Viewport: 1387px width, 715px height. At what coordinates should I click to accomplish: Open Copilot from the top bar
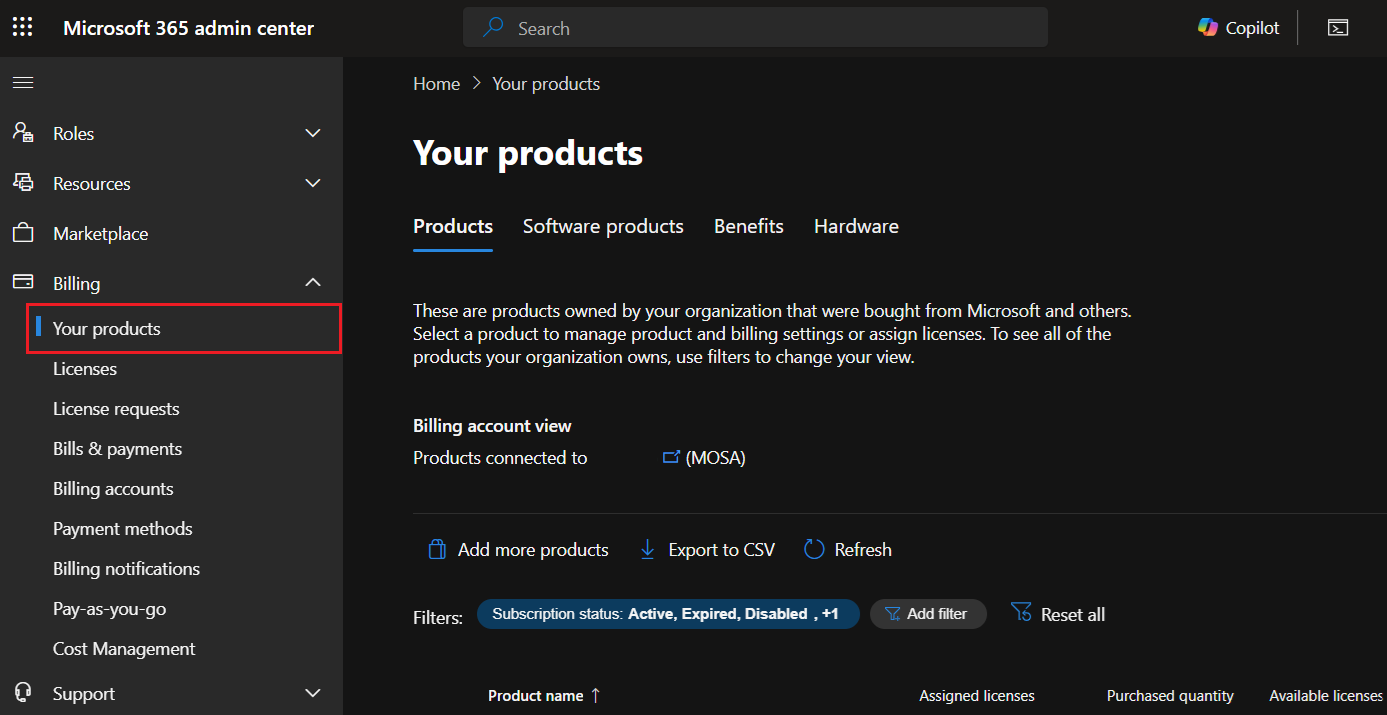click(x=1239, y=28)
